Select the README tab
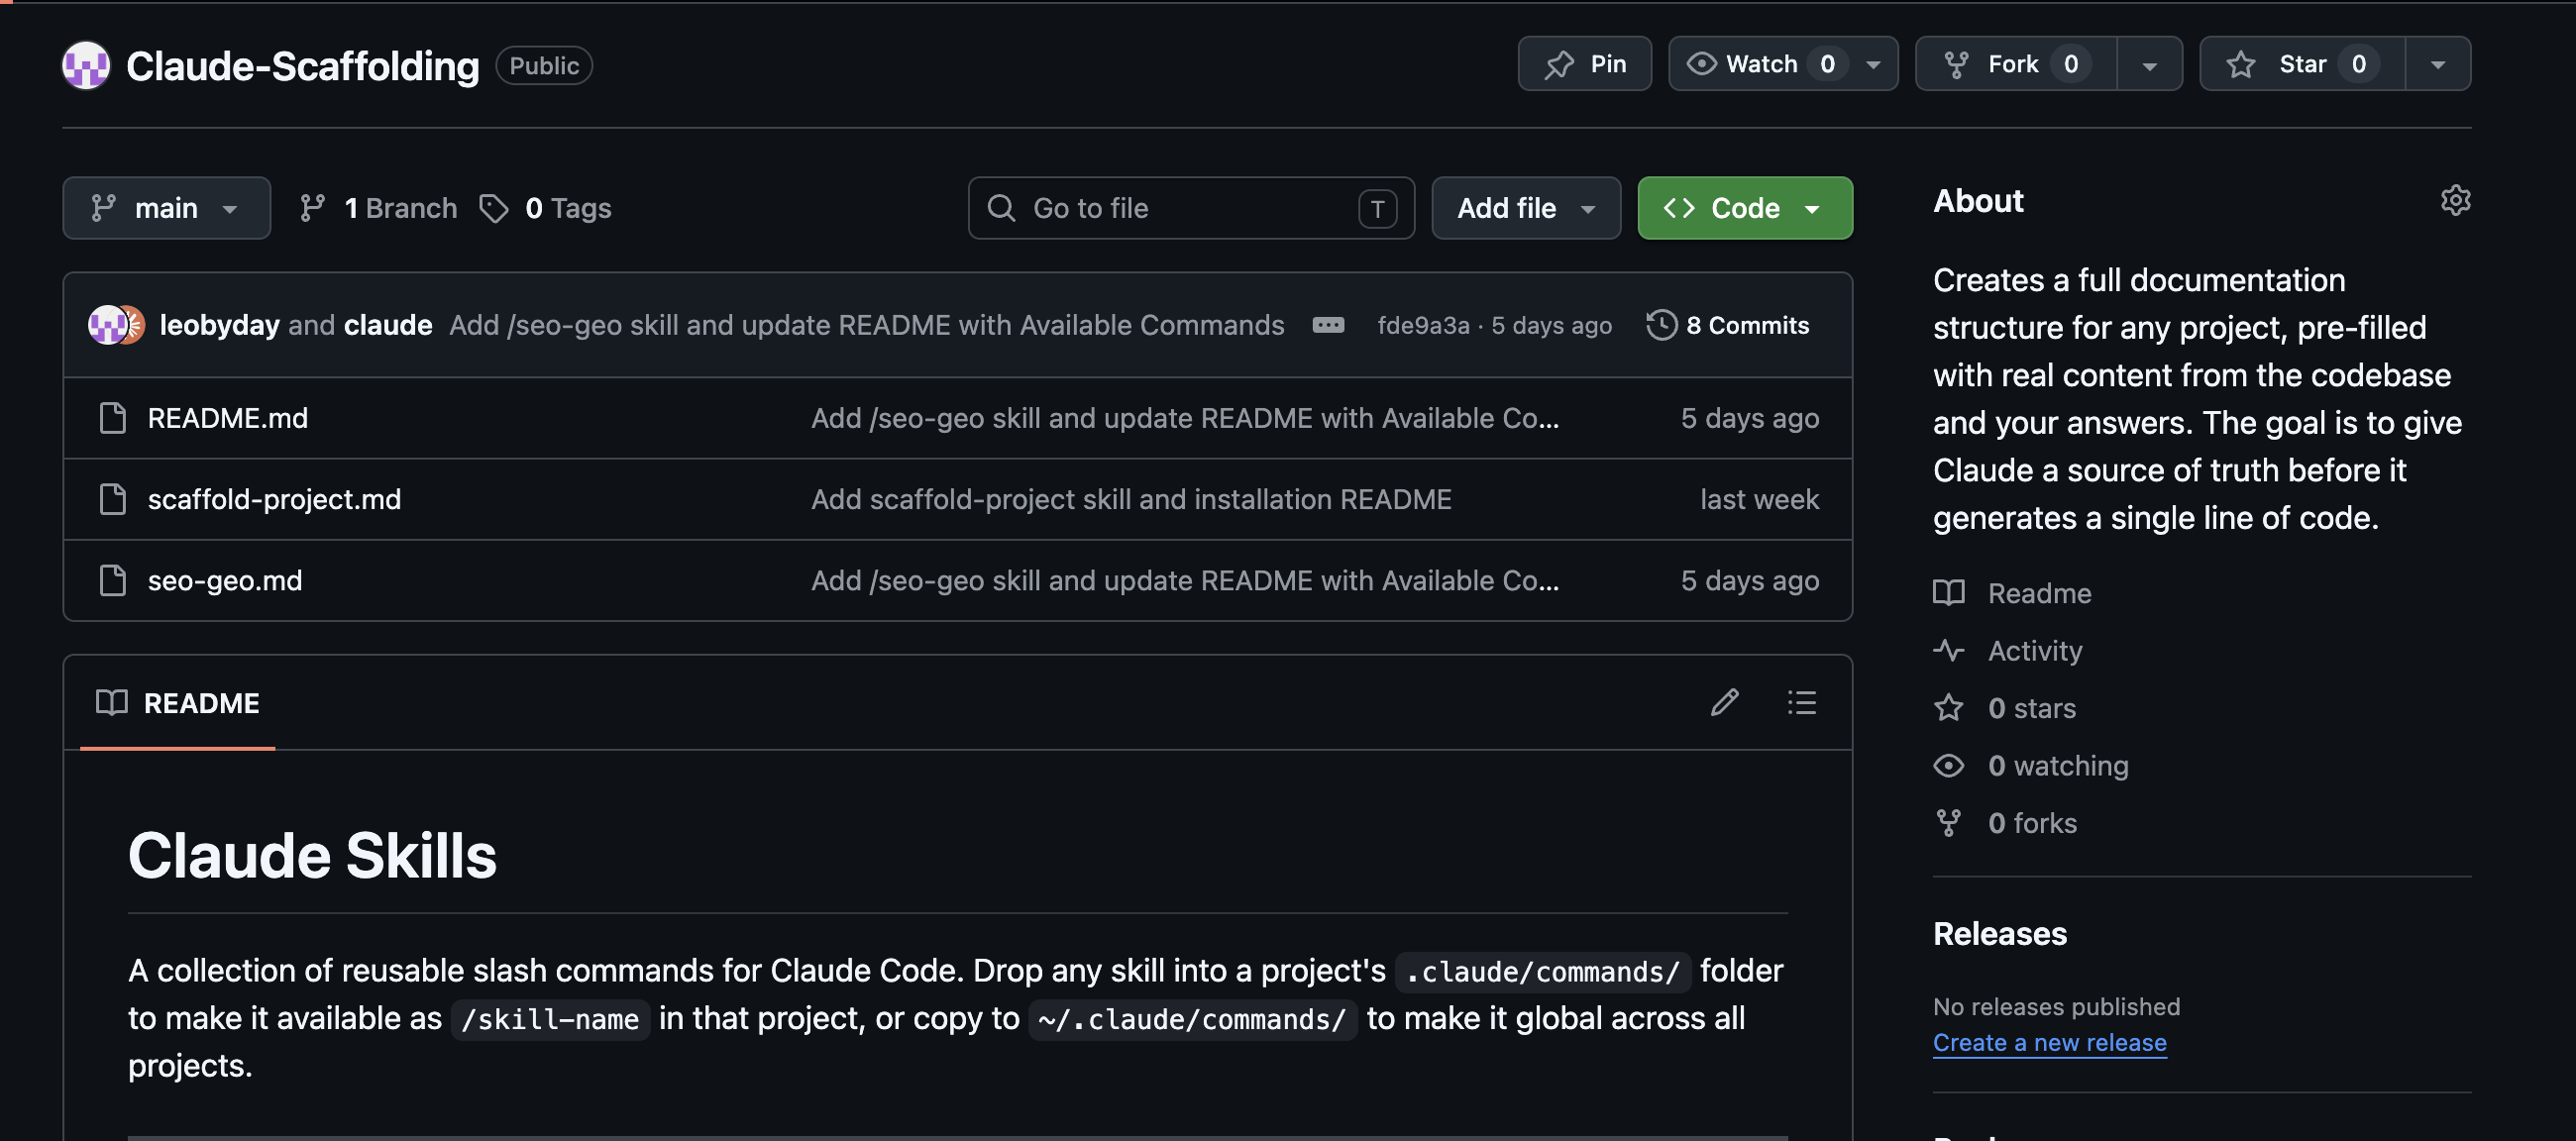 pyautogui.click(x=177, y=703)
